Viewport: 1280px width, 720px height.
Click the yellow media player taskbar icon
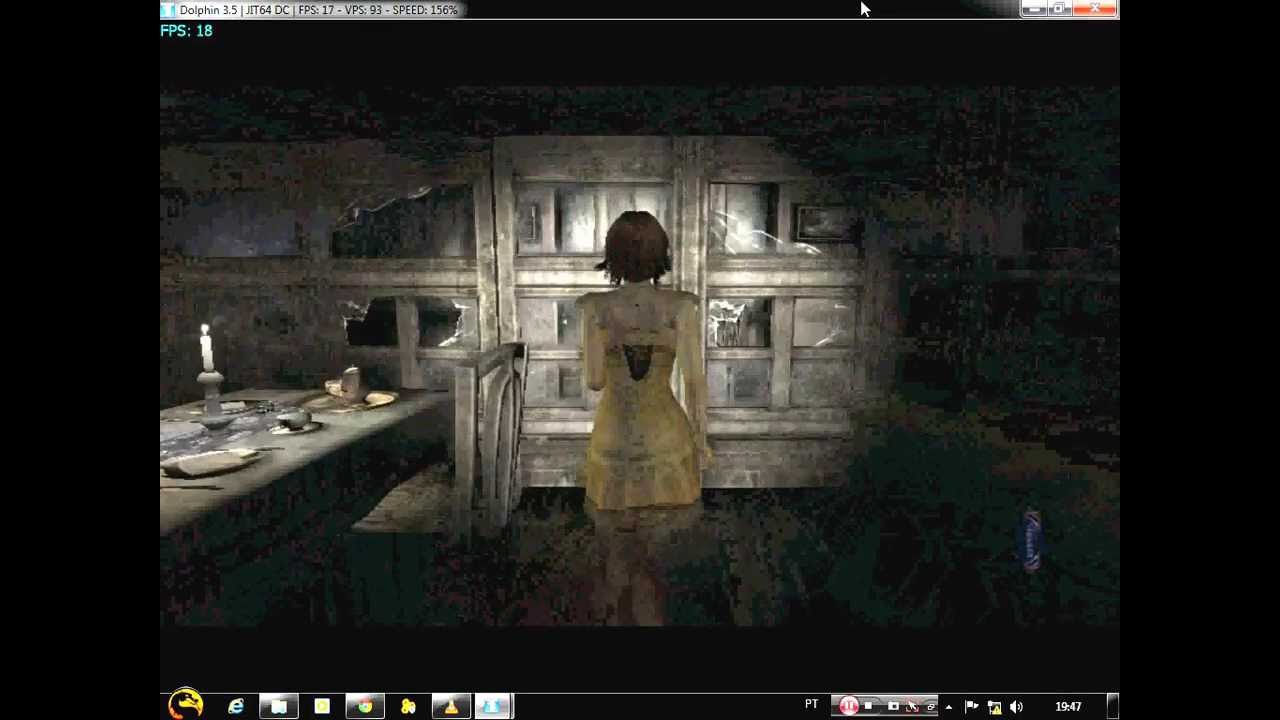322,707
